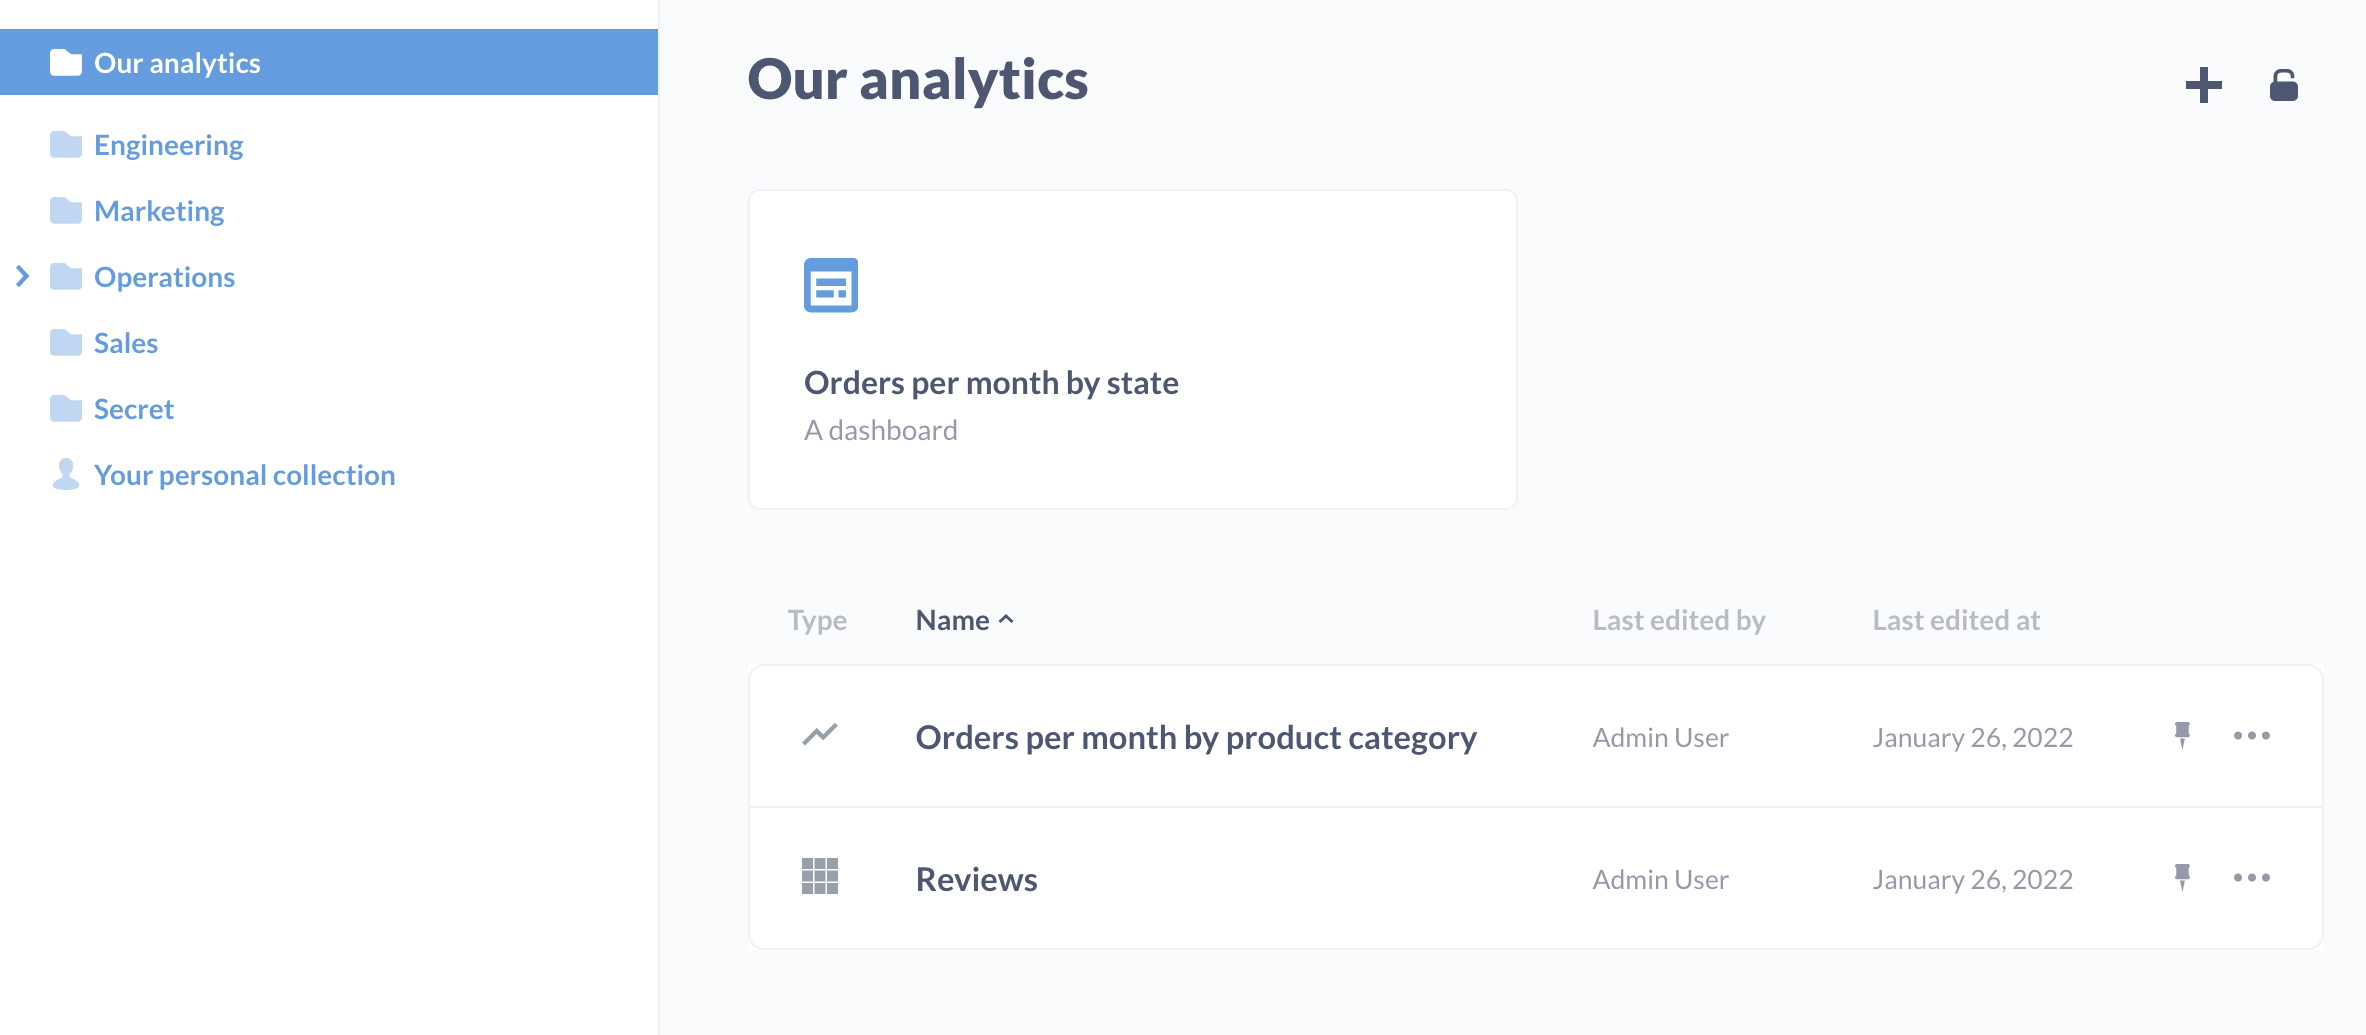Viewport: 2366px width, 1035px height.
Task: Open the Marketing collection
Action: 159,211
